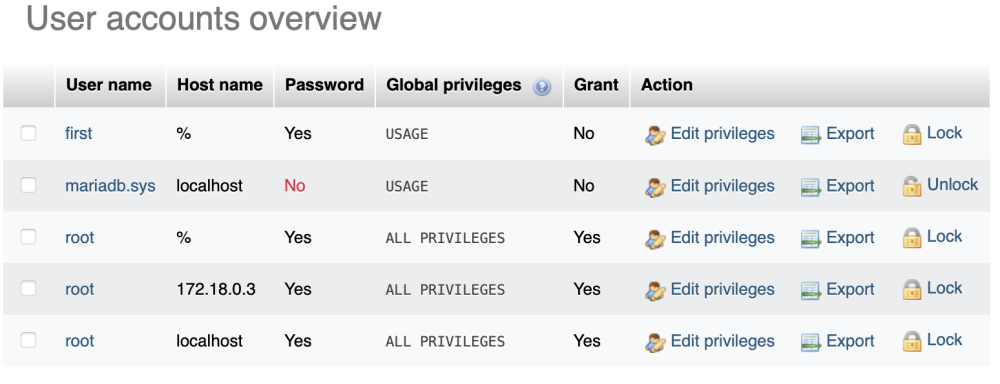This screenshot has width=1000, height=384.
Task: Click the 'Action' column header
Action: click(666, 85)
